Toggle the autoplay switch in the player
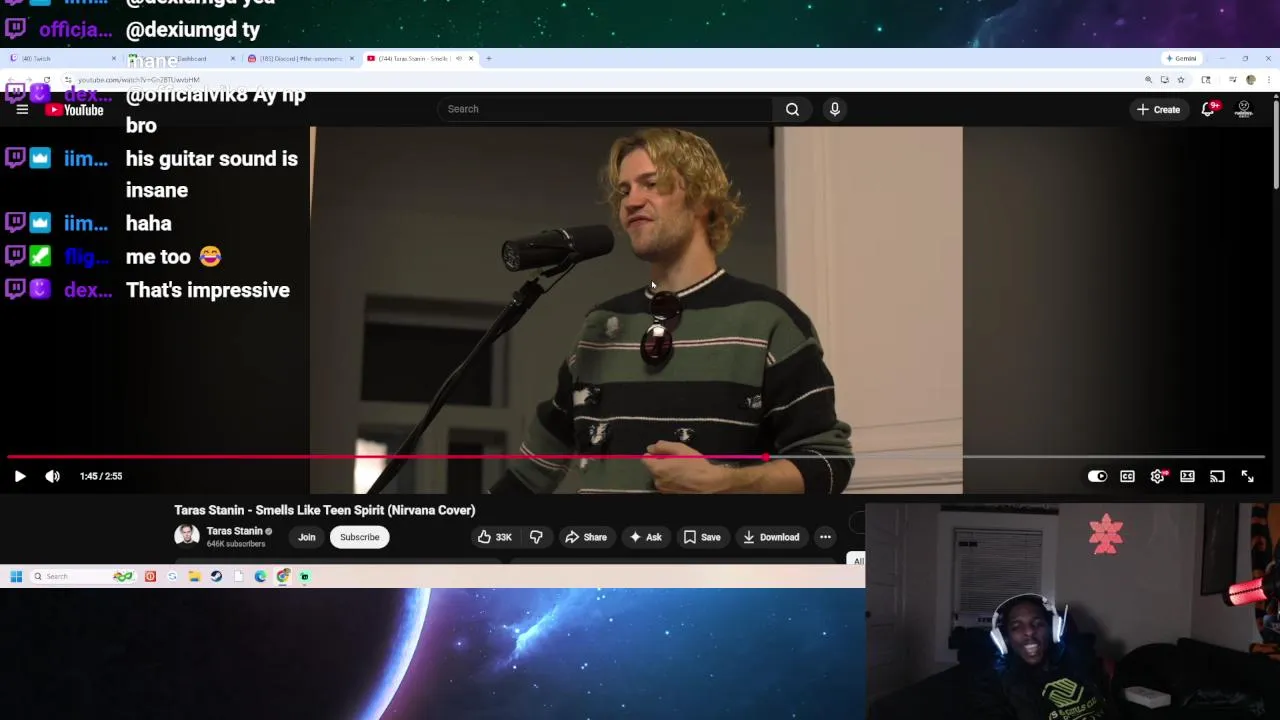This screenshot has height=720, width=1280. click(x=1097, y=476)
